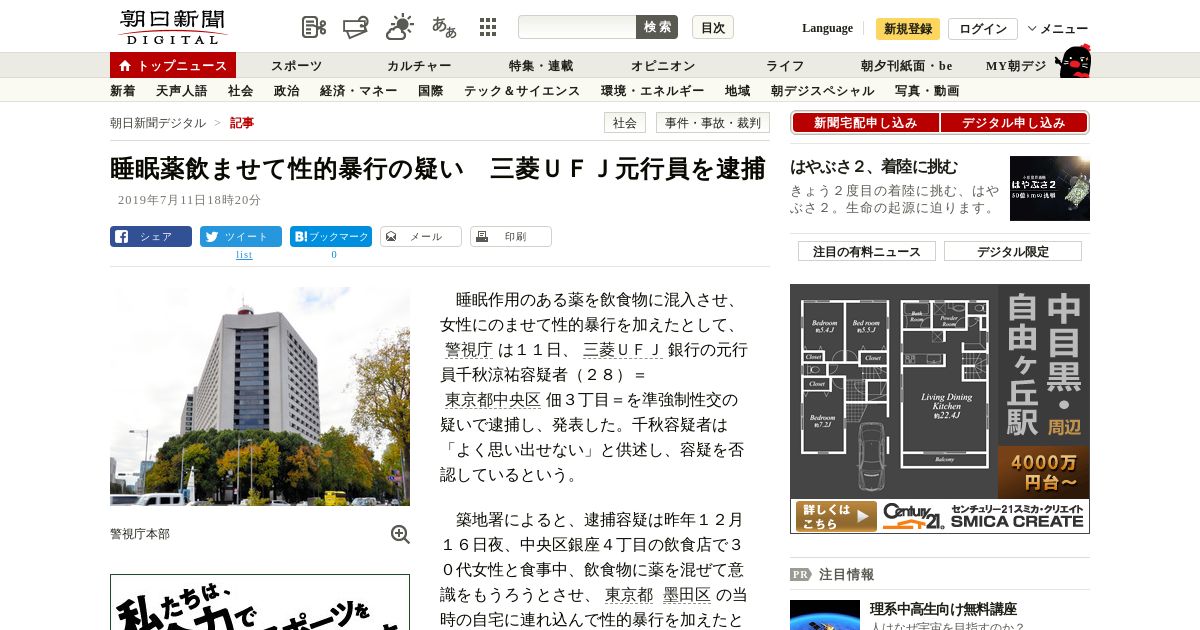This screenshot has height=630, width=1200.
Task: Click tweet count list link
Action: (x=244, y=255)
